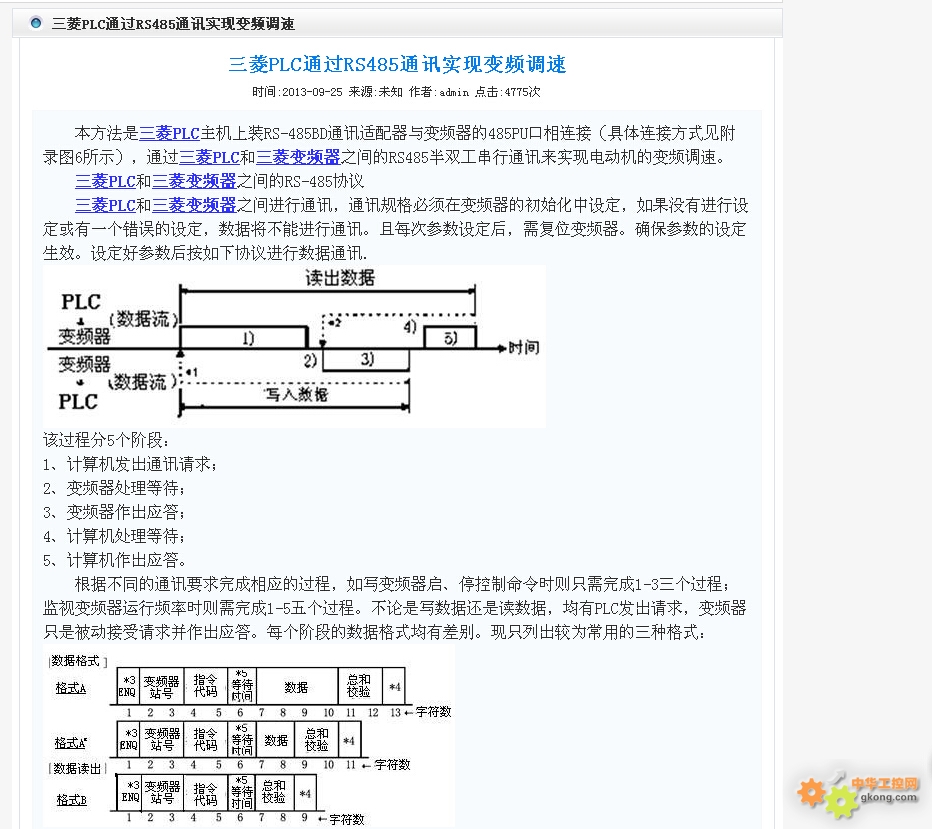932x829 pixels.
Task: Open the large blue article title heading
Action: pos(397,64)
